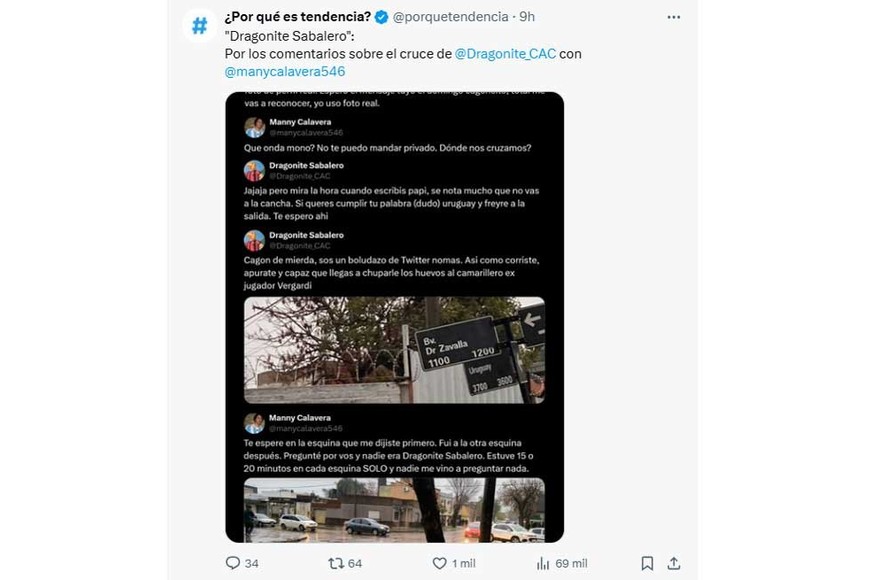Click the 1 mil likes count

465,563
